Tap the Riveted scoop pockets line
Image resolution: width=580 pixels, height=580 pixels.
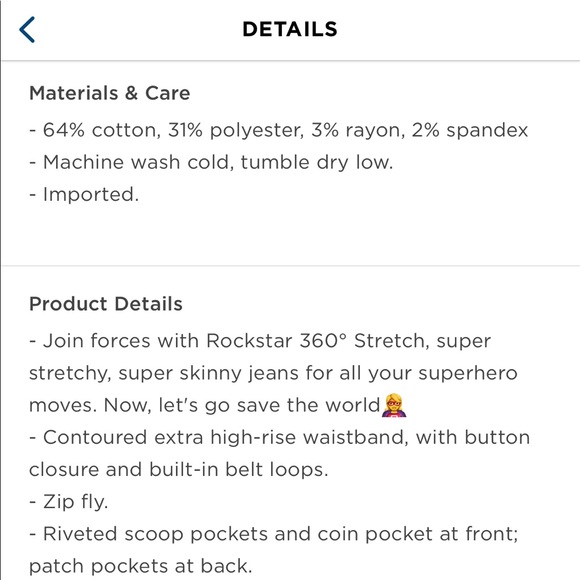(273, 534)
